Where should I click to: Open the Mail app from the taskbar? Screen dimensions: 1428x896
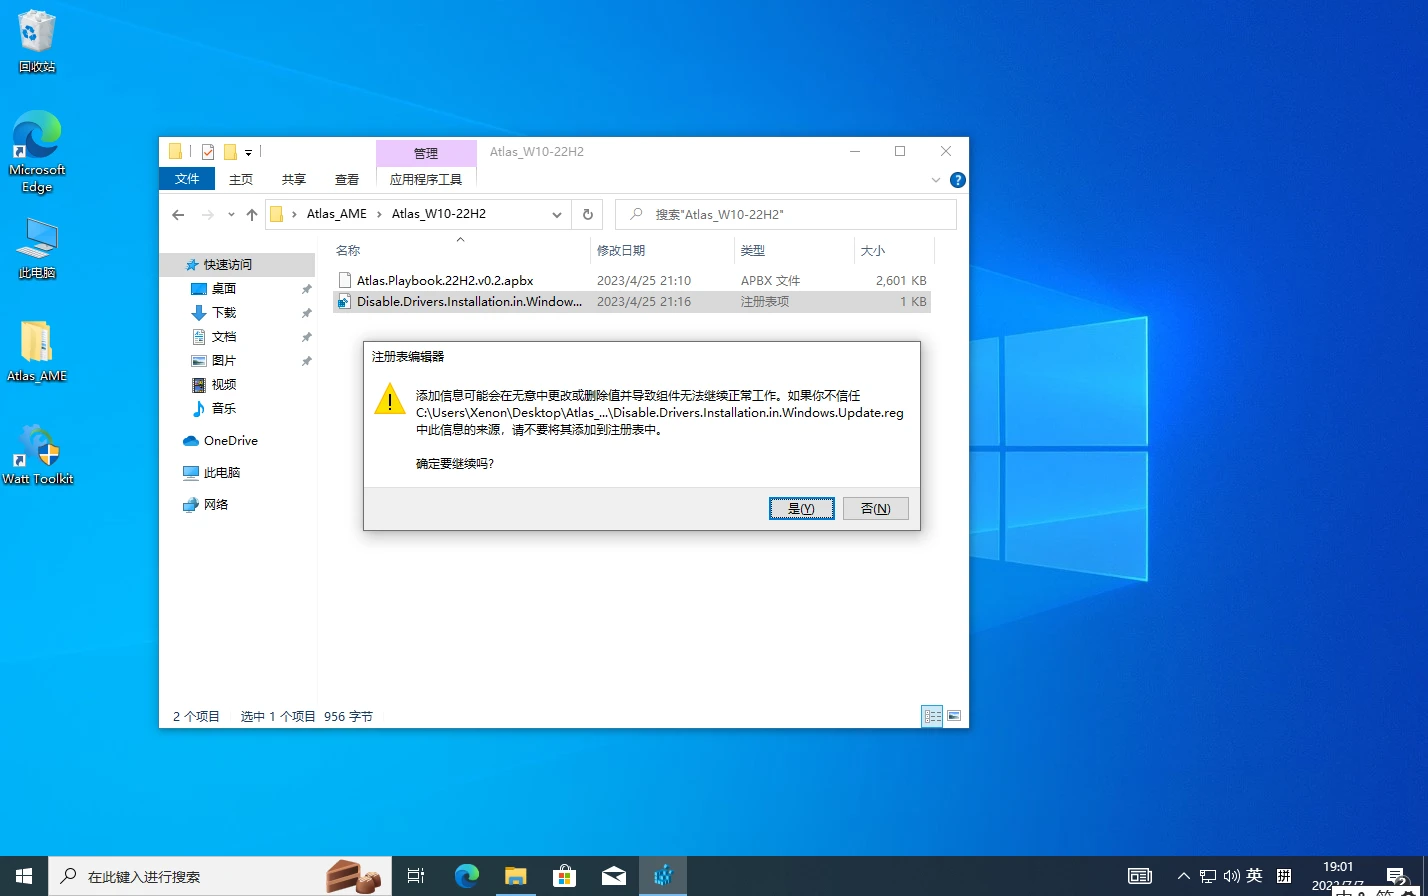613,876
